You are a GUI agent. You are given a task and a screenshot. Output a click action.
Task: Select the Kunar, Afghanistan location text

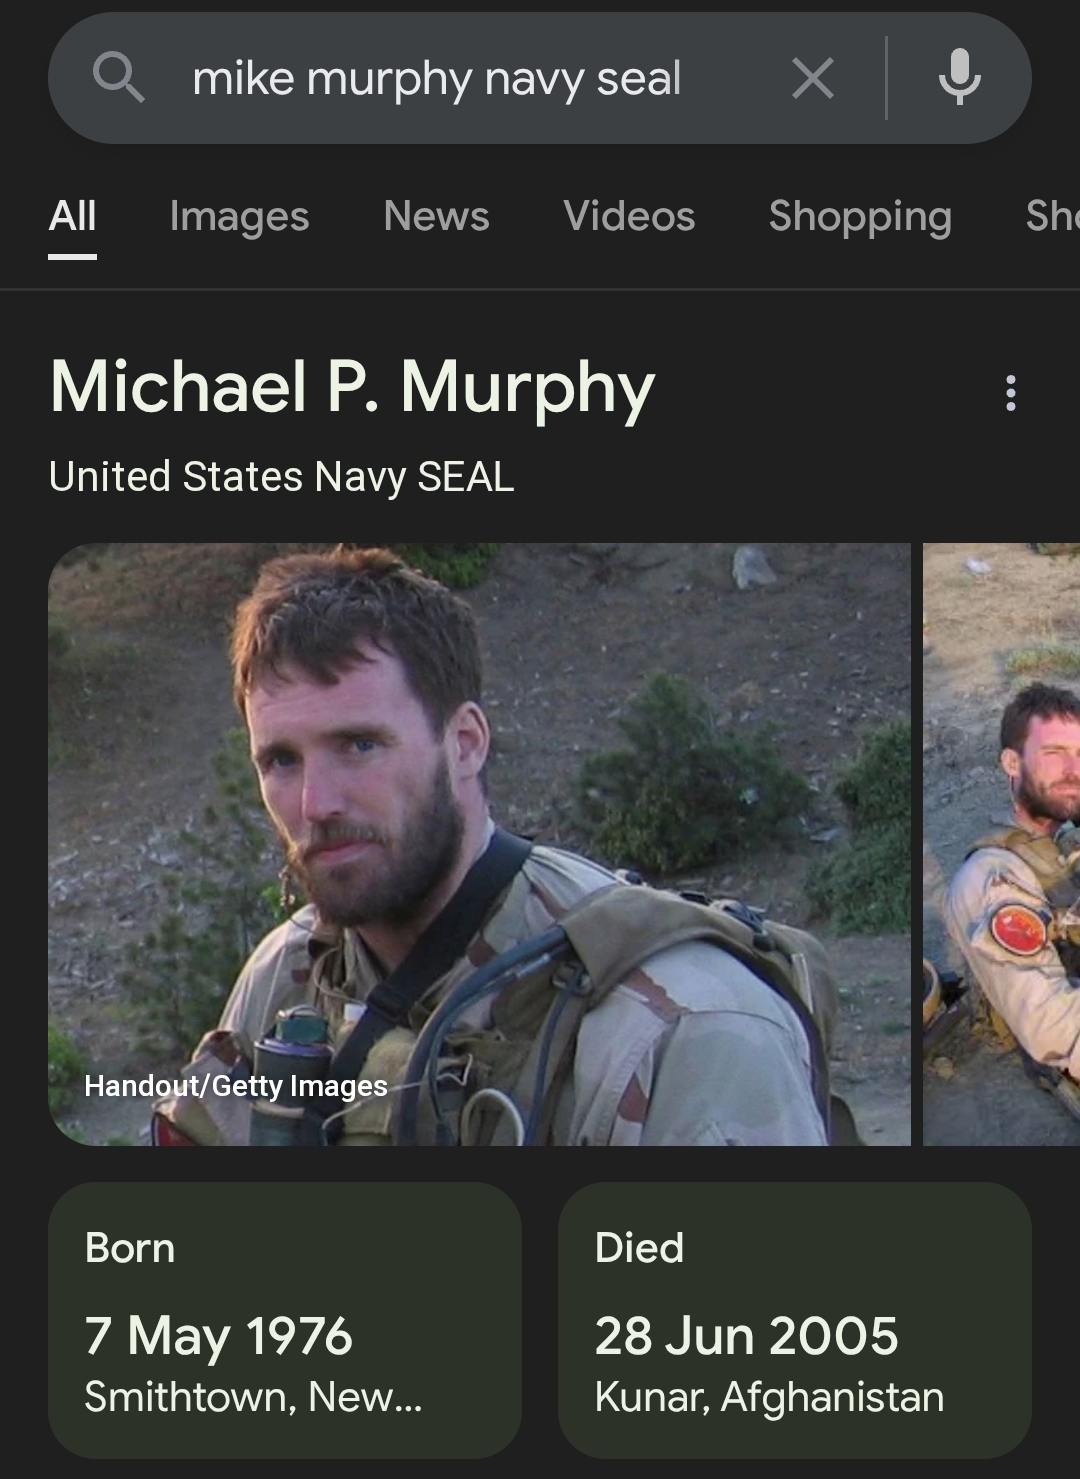pyautogui.click(x=769, y=1397)
